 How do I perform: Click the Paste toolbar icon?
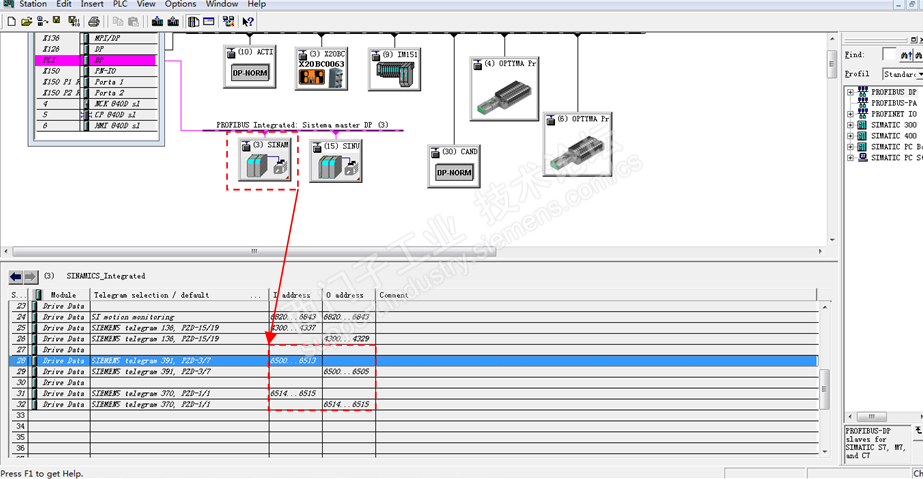[x=134, y=22]
